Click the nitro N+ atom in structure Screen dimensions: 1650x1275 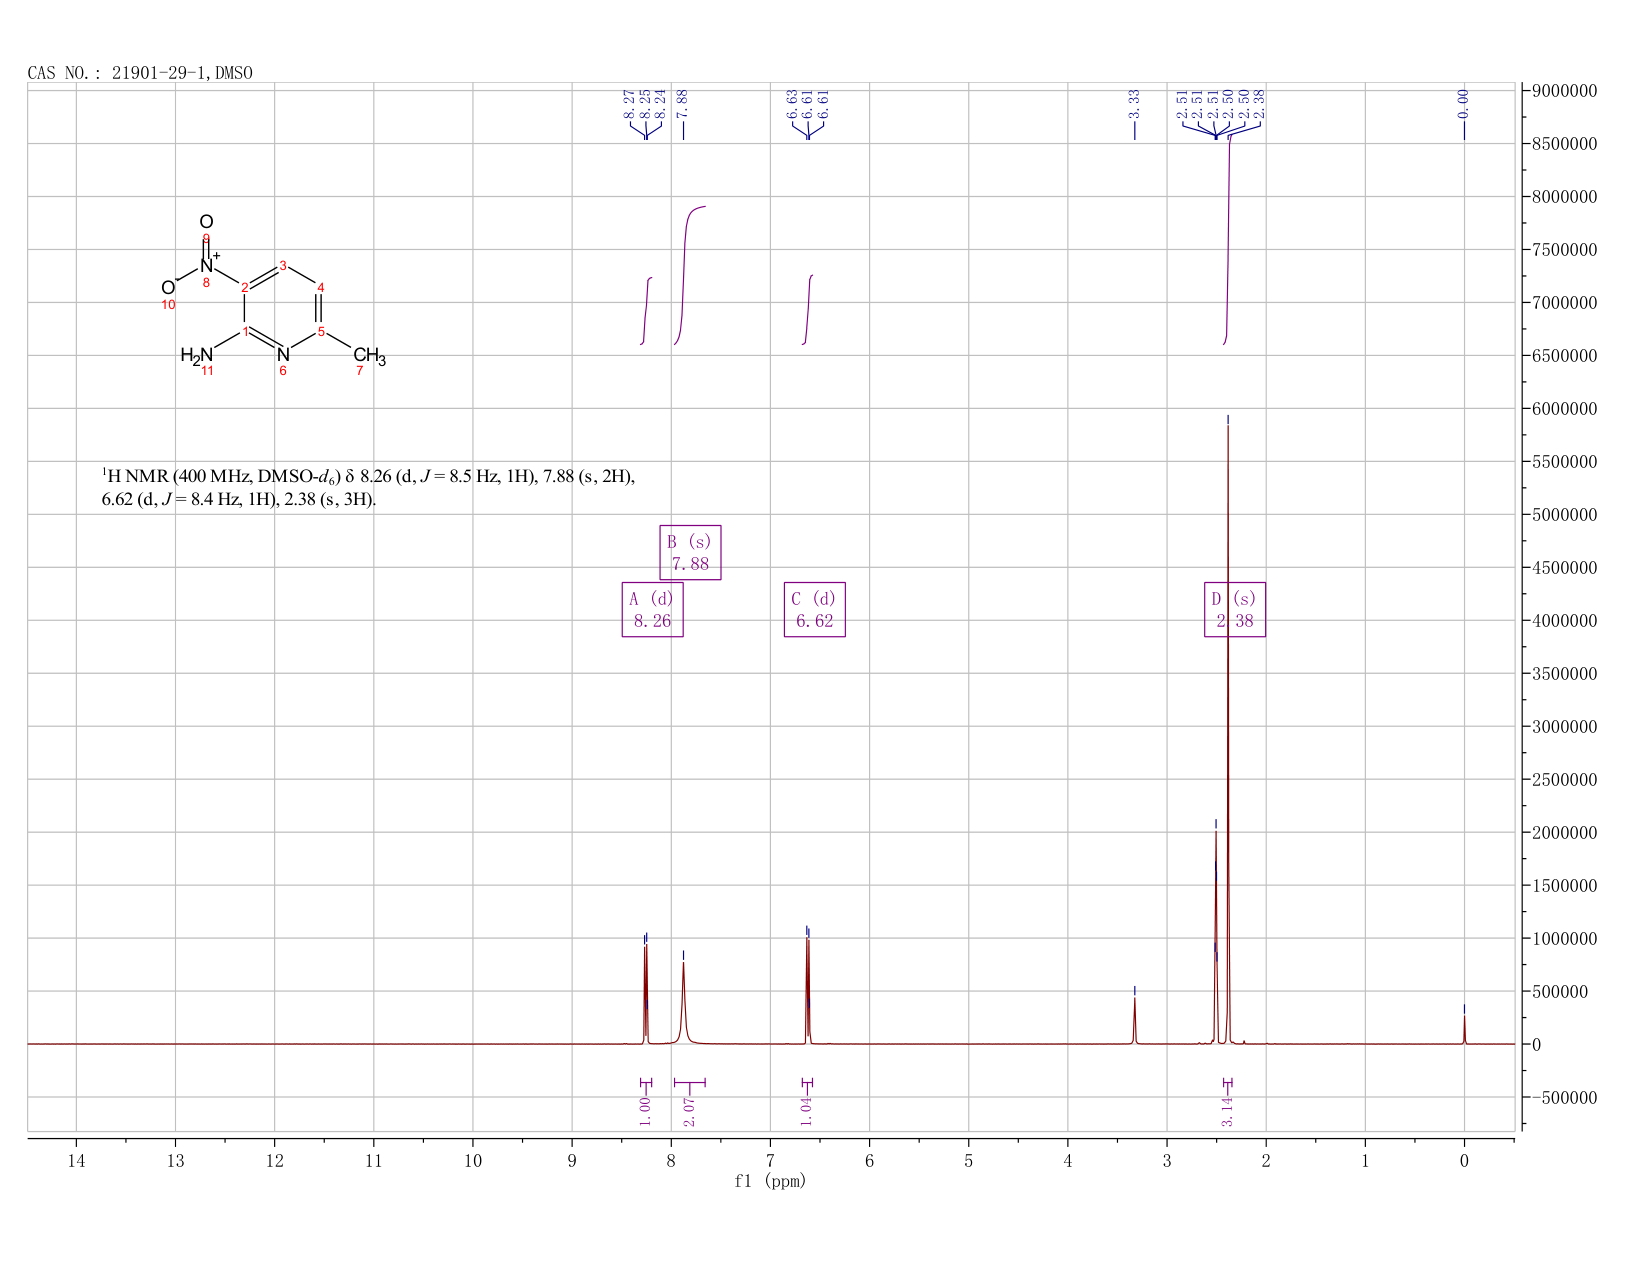coord(208,265)
